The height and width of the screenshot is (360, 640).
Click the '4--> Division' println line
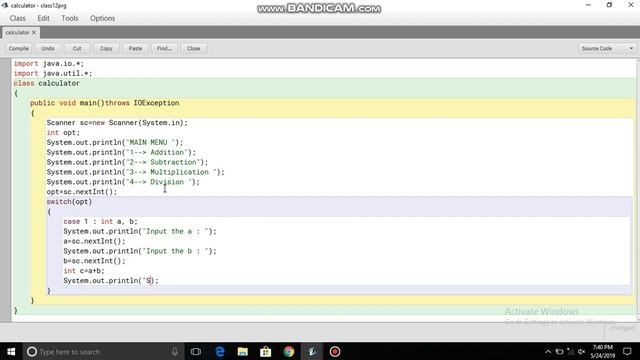pyautogui.click(x=123, y=182)
